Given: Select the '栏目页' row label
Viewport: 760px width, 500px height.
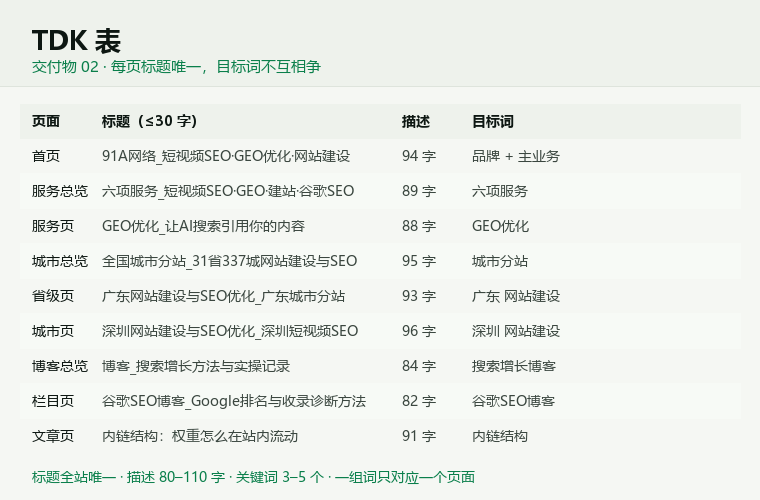Looking at the screenshot, I should pos(53,401).
